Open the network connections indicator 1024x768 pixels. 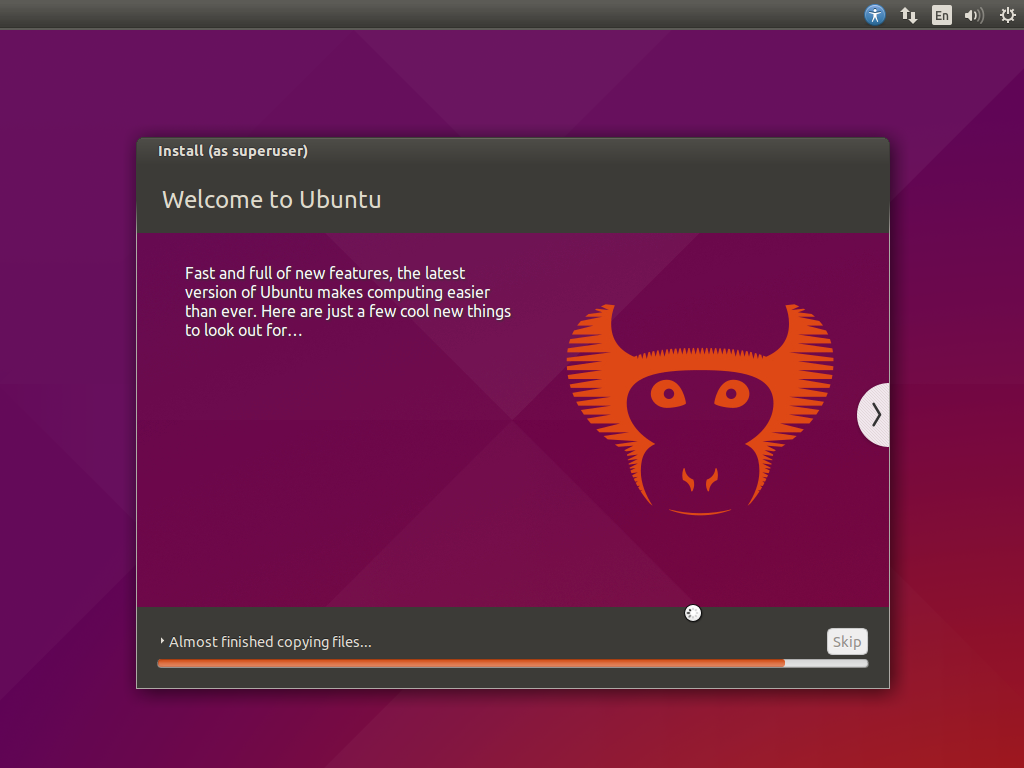click(908, 15)
